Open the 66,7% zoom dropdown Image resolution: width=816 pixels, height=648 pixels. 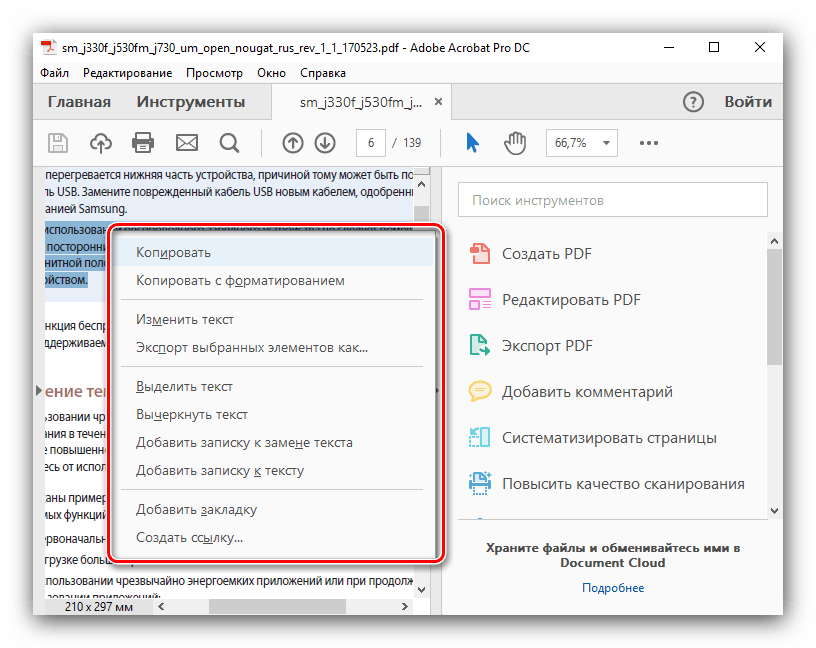click(581, 143)
